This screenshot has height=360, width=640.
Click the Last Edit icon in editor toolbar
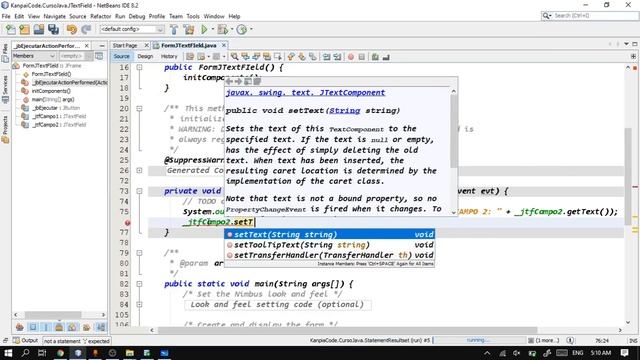[190, 57]
